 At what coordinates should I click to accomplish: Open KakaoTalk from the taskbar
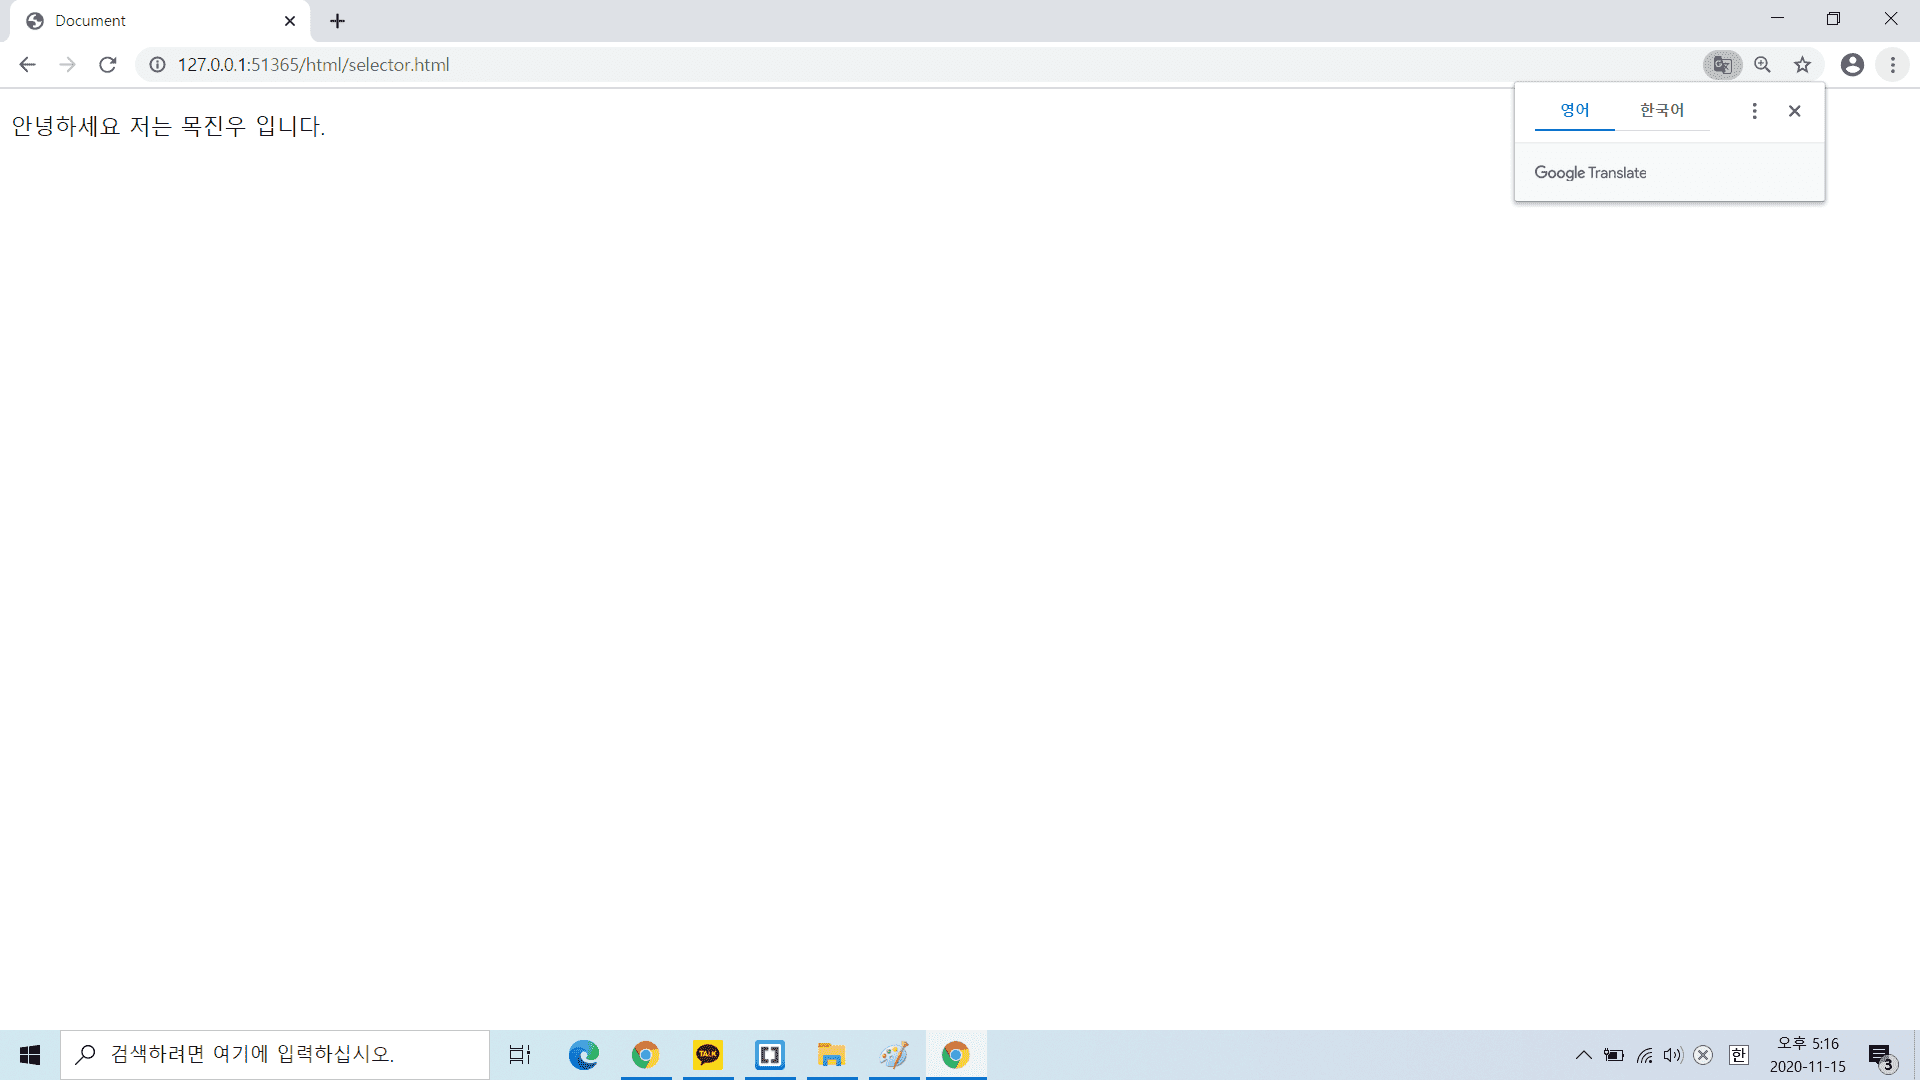click(708, 1055)
